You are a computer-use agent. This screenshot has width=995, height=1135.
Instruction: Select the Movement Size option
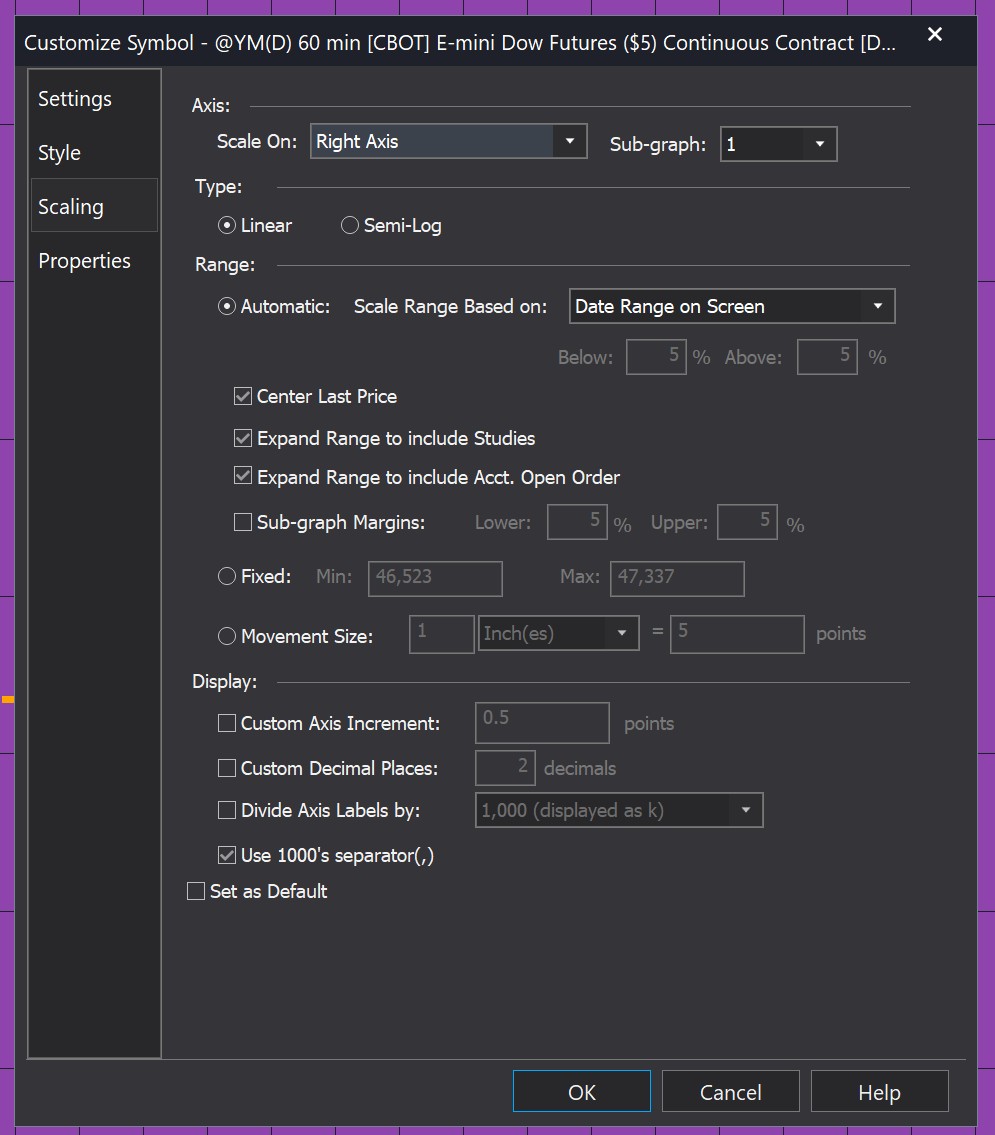[x=225, y=637]
